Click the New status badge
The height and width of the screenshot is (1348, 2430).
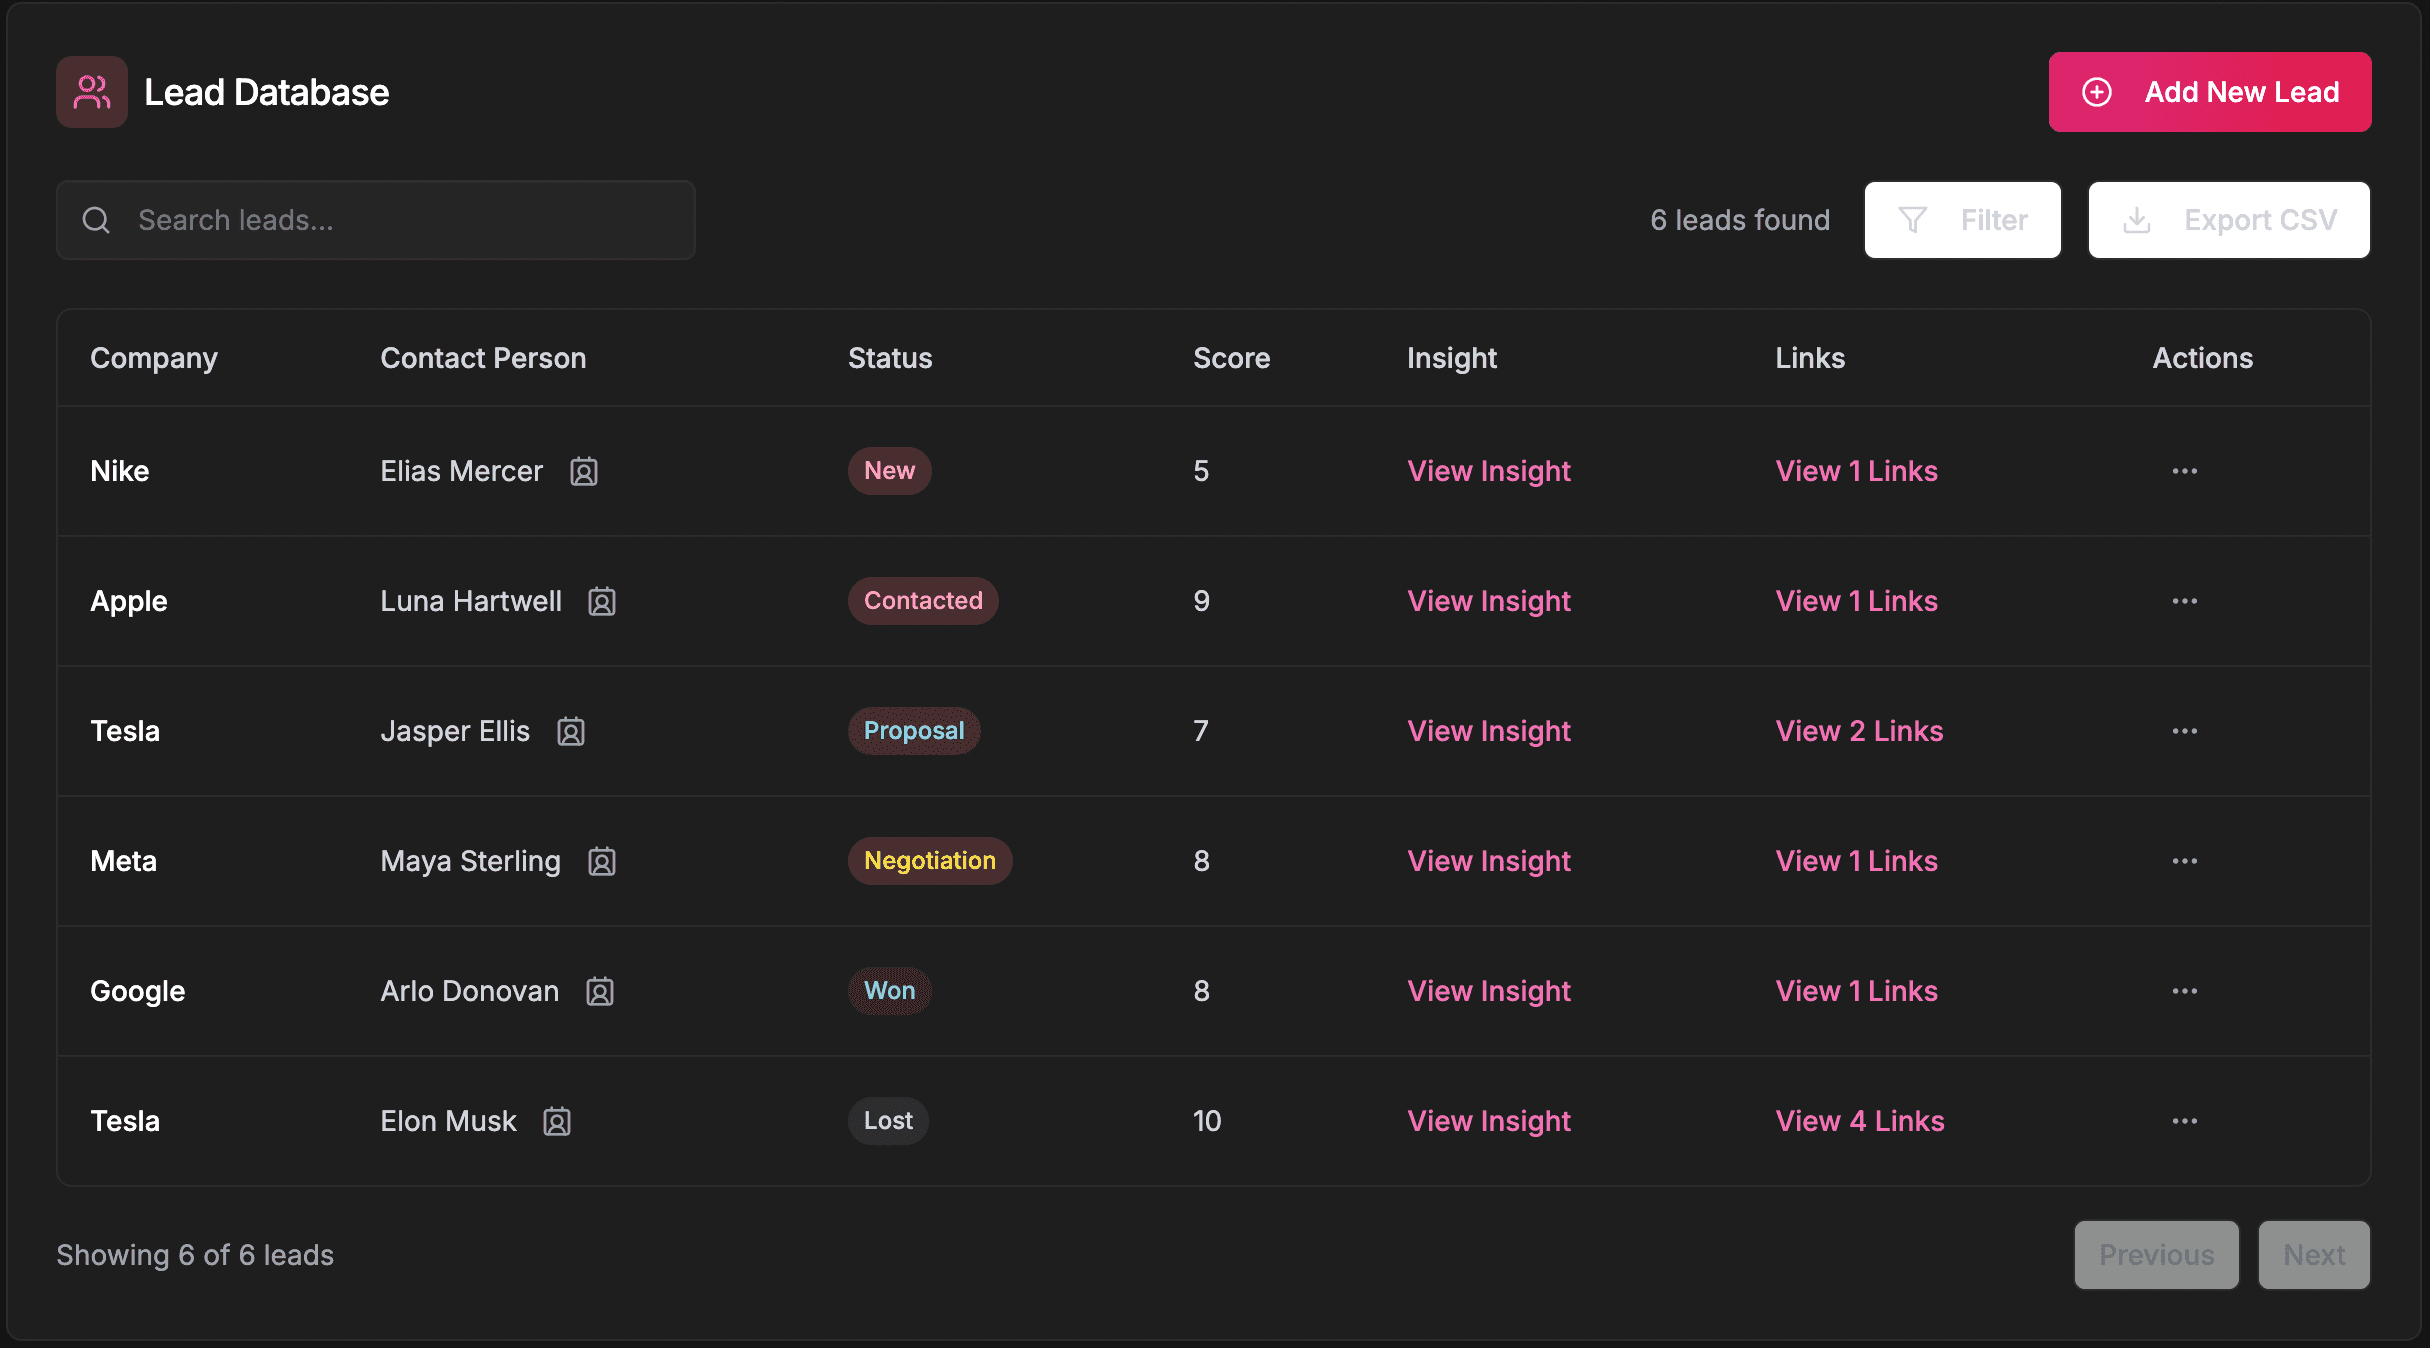[890, 471]
